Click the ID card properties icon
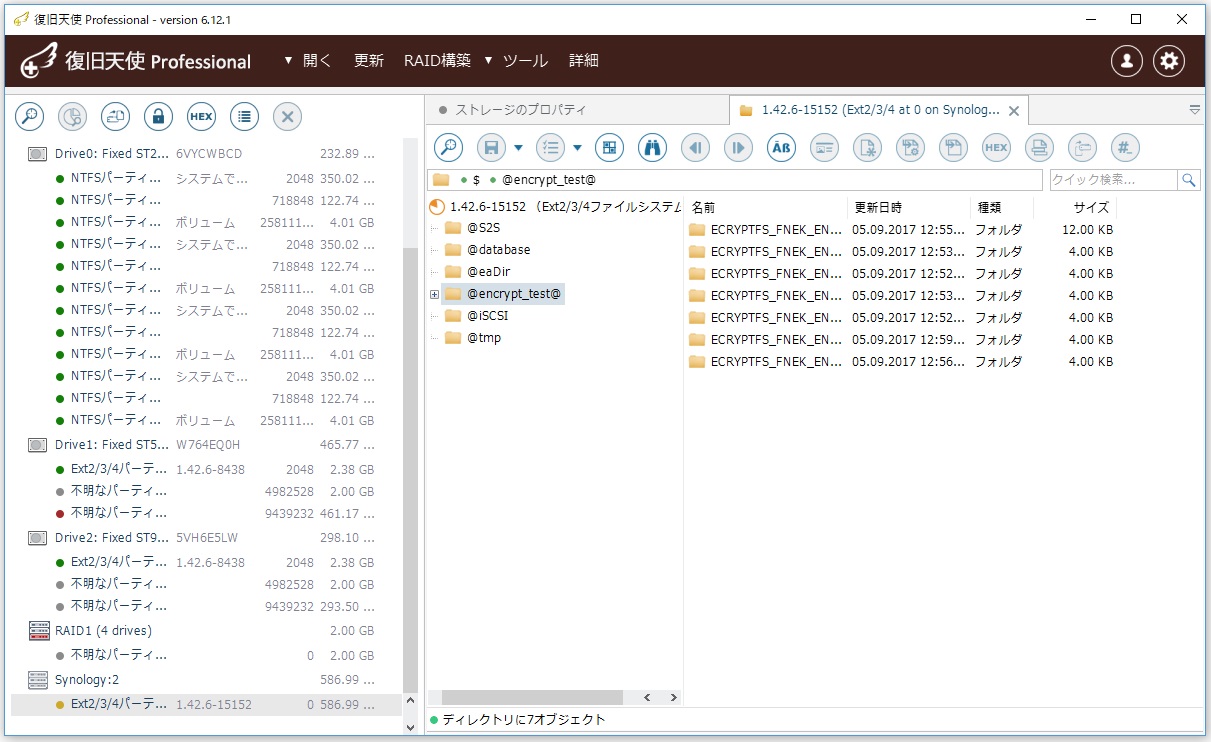This screenshot has height=742, width=1211. pos(824,148)
